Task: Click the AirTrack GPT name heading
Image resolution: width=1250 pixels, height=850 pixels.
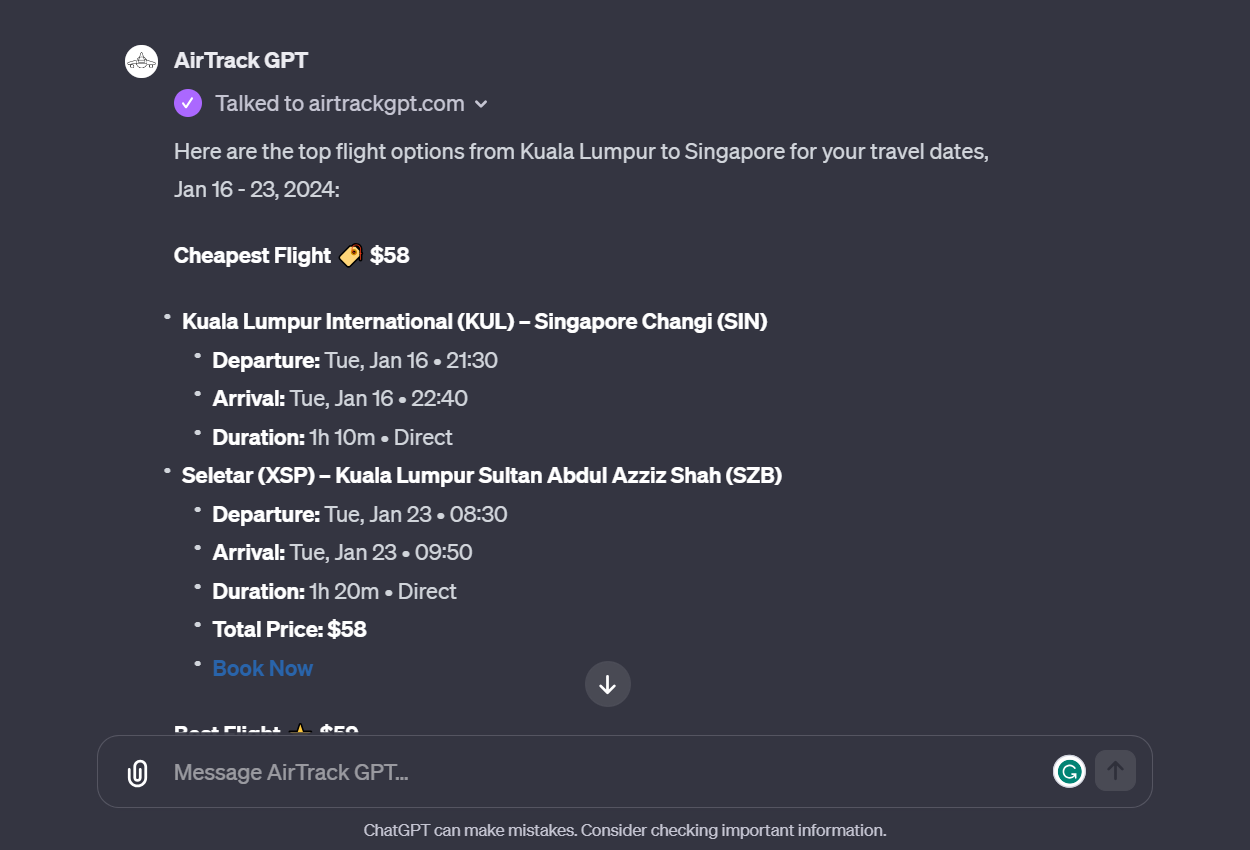Action: (241, 60)
